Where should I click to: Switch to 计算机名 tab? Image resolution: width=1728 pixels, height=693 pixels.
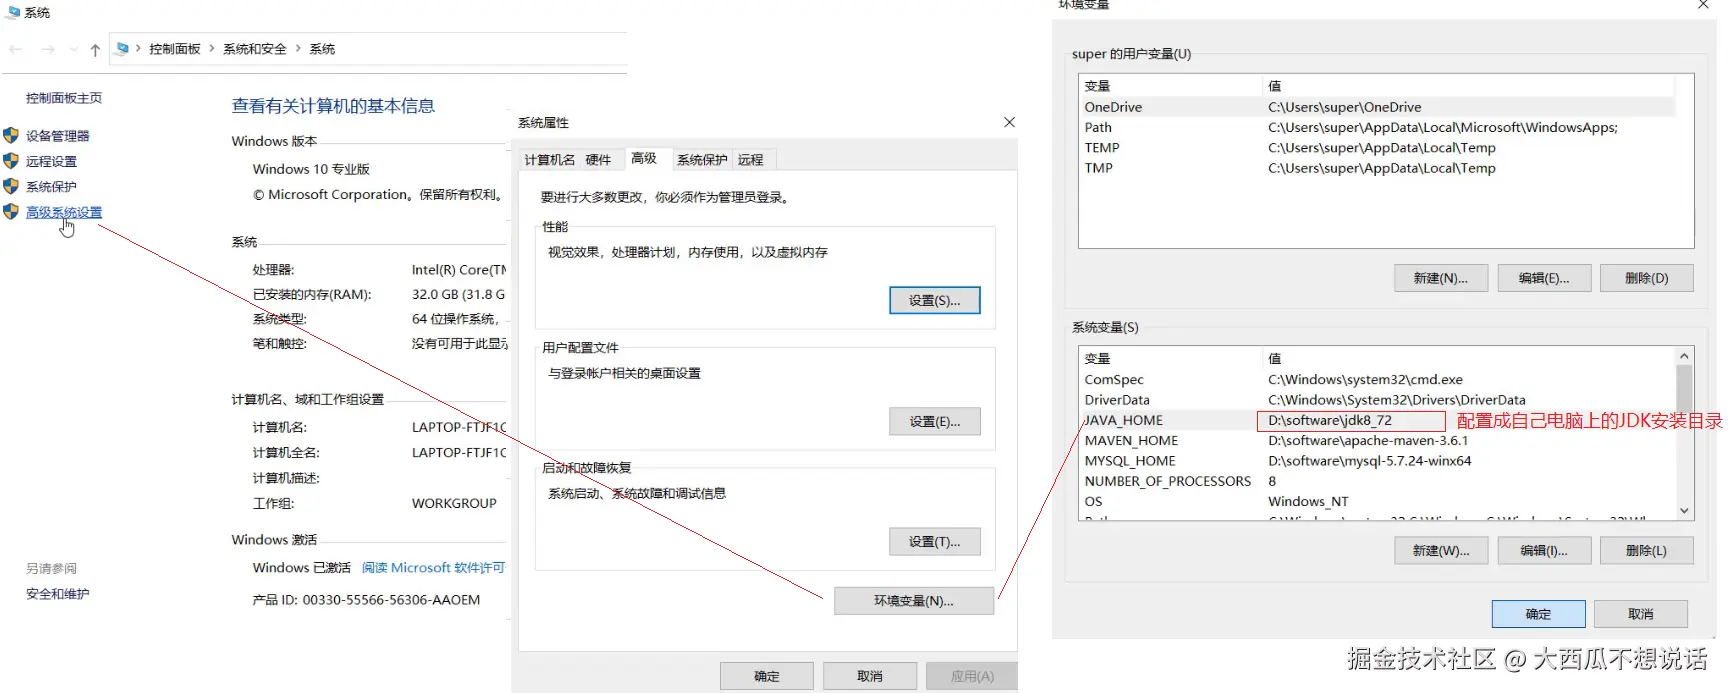tap(550, 160)
